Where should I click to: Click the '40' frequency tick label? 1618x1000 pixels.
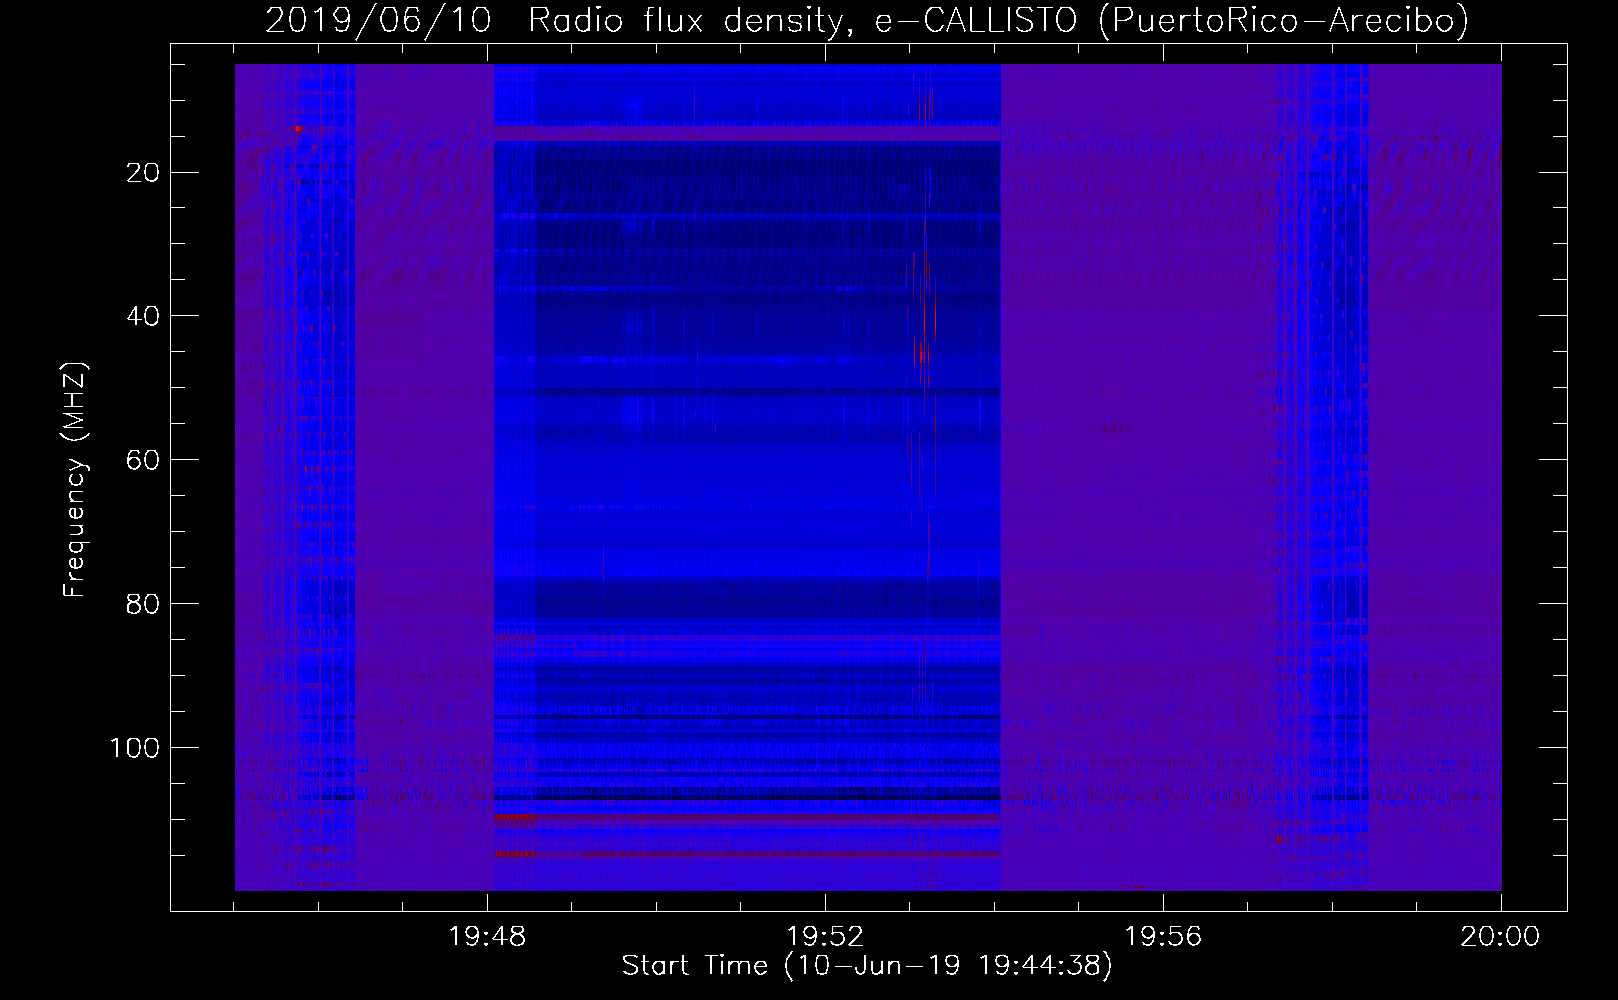144,316
